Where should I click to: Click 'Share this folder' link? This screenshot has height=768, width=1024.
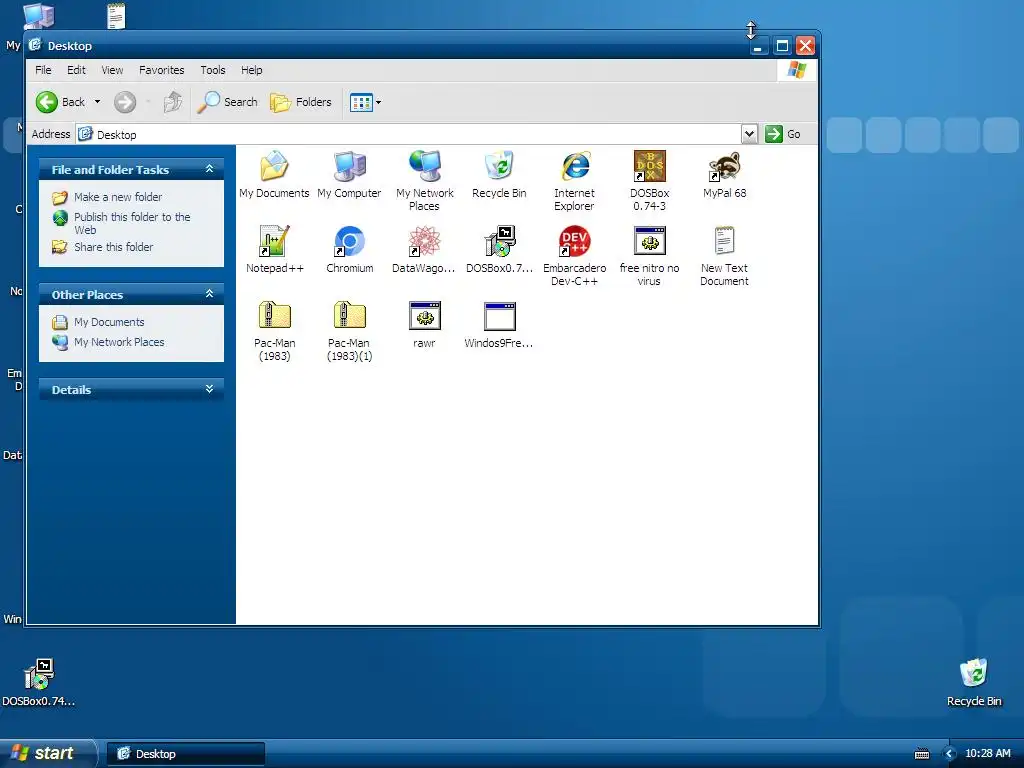pos(114,247)
